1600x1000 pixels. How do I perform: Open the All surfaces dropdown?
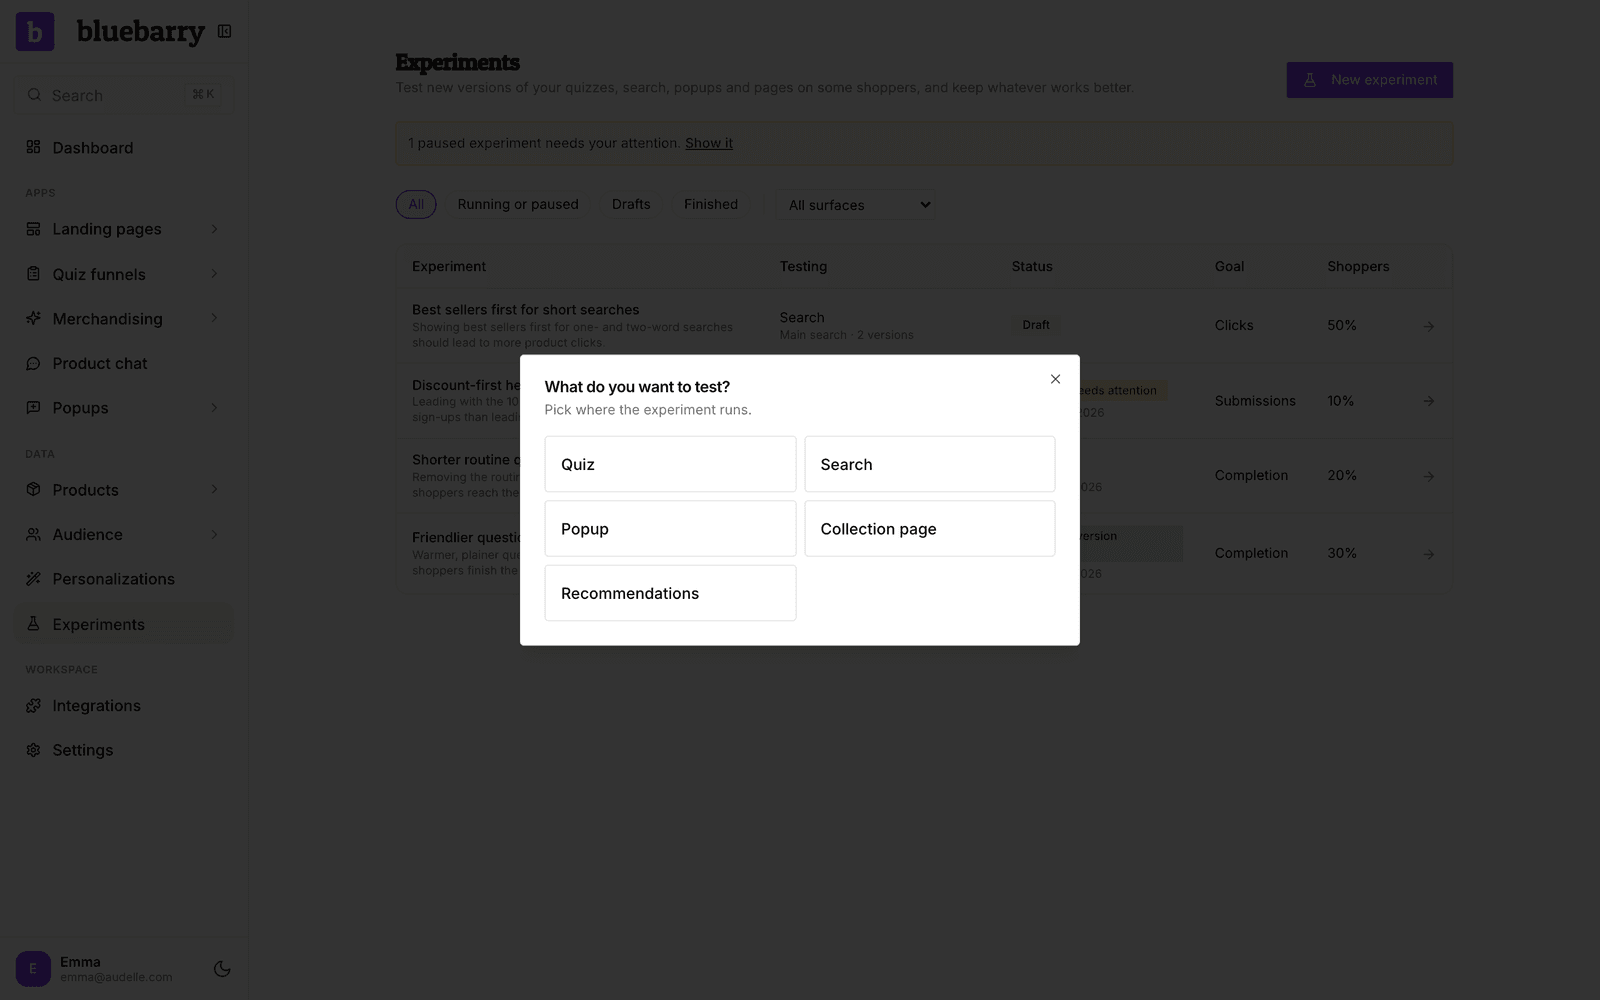point(857,205)
